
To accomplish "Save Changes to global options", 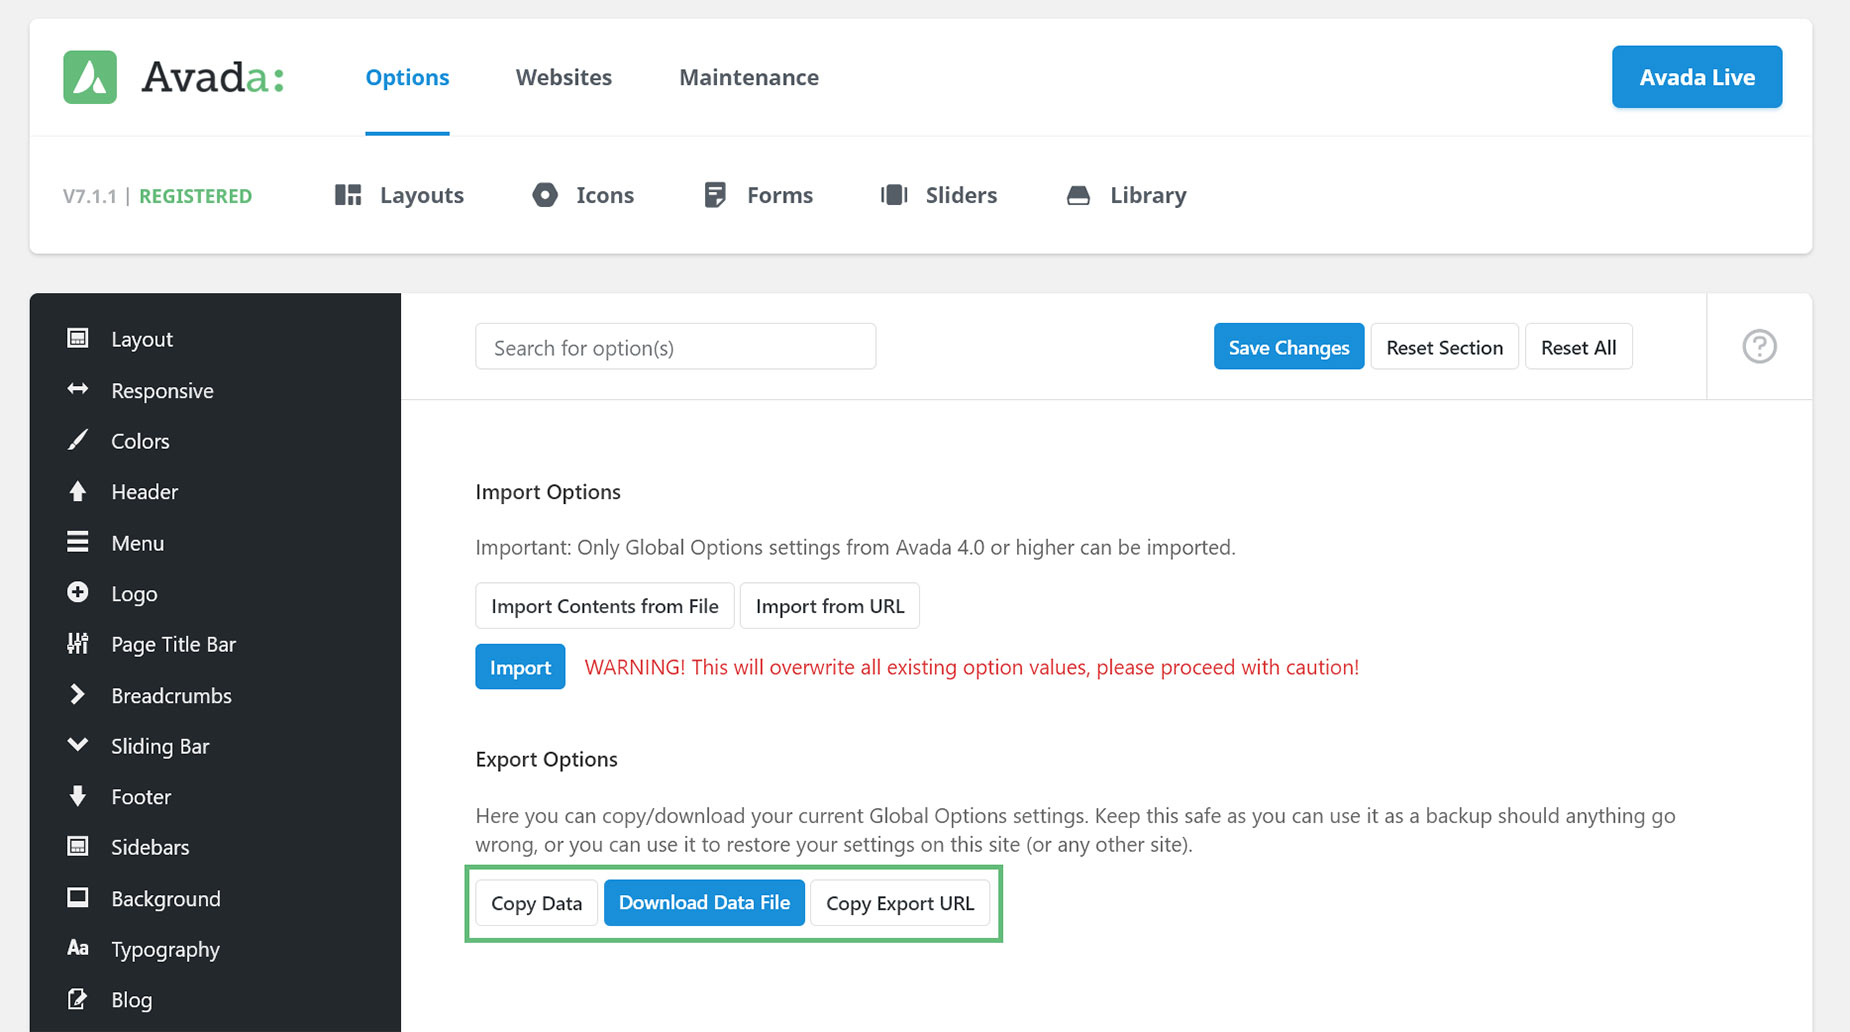I will coord(1289,347).
